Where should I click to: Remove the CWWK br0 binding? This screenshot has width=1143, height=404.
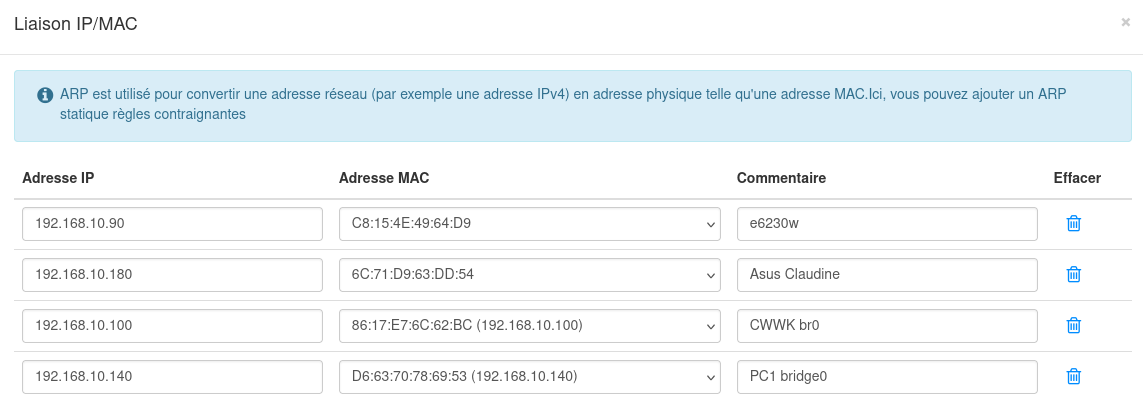(1073, 325)
